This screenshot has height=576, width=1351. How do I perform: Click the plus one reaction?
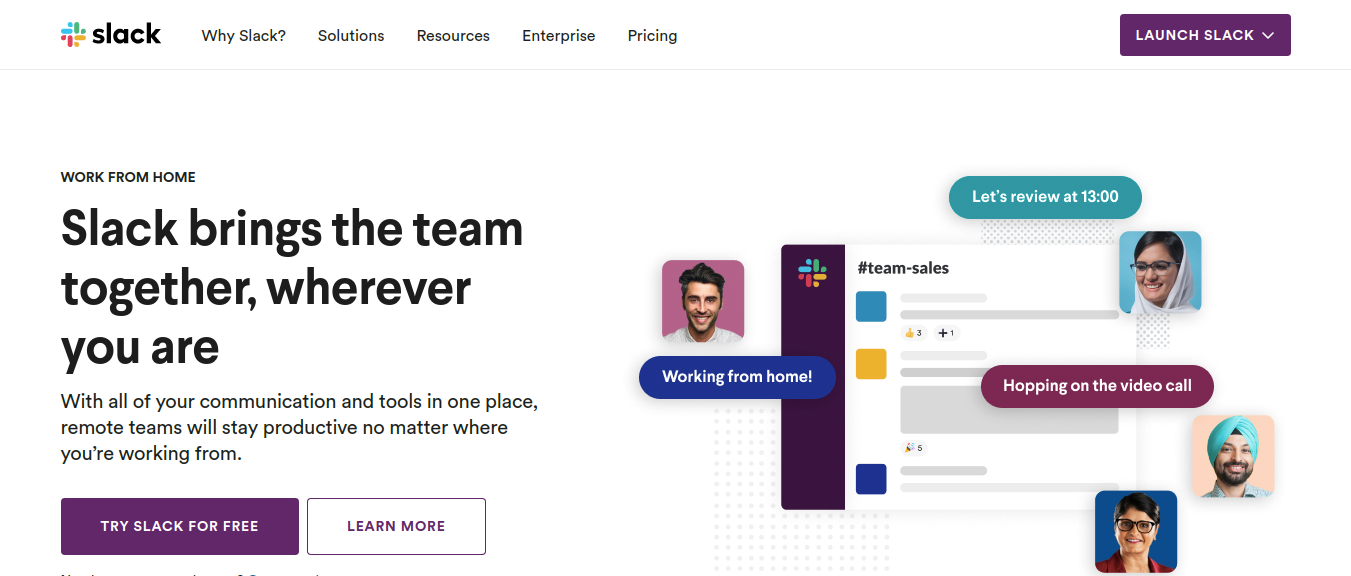point(946,333)
